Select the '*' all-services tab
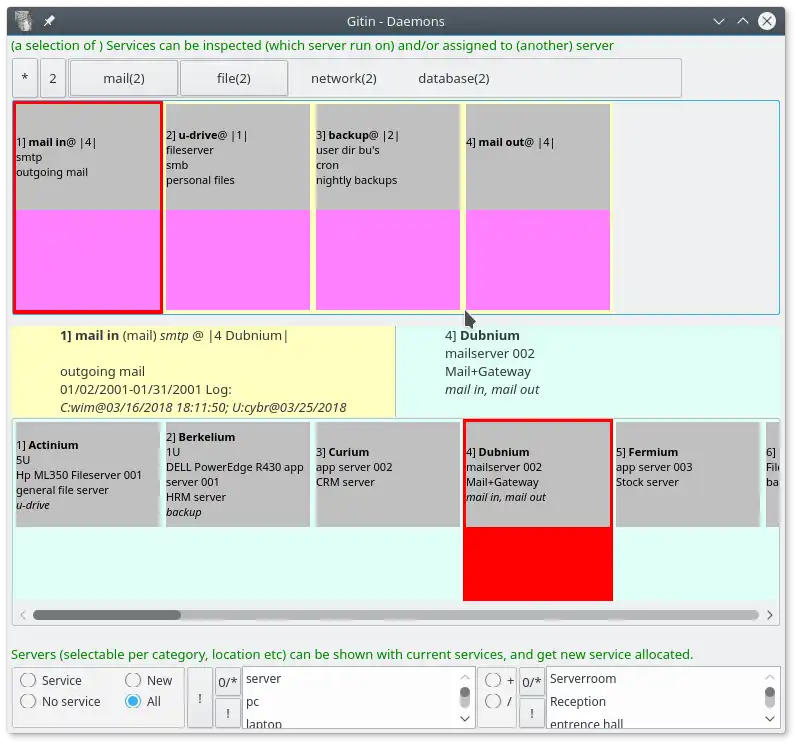This screenshot has height=746, width=798. coord(25,78)
